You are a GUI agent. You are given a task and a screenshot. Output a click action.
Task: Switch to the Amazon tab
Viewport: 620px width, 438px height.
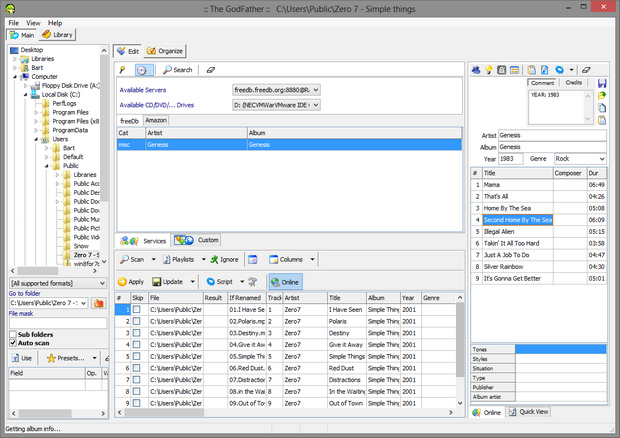click(x=156, y=120)
